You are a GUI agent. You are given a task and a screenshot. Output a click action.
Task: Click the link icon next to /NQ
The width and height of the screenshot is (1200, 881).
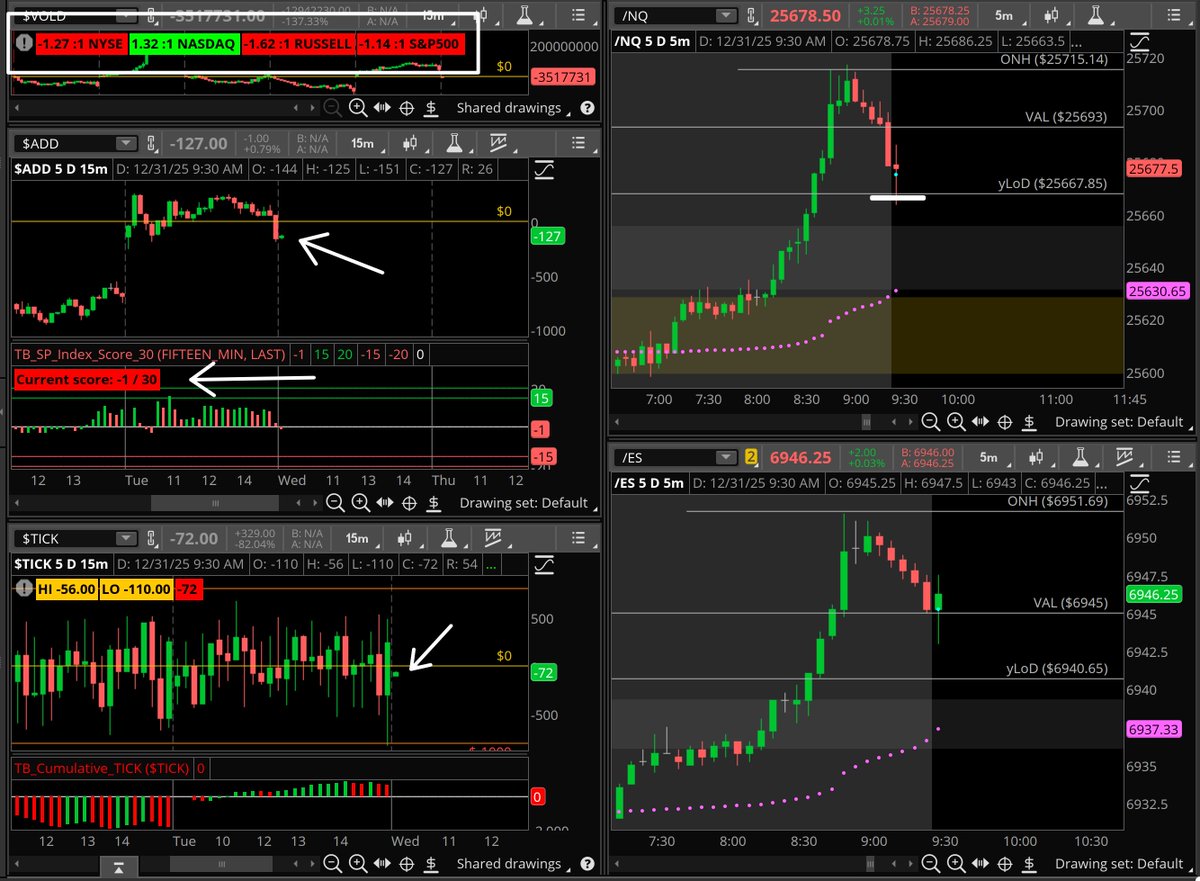point(752,15)
